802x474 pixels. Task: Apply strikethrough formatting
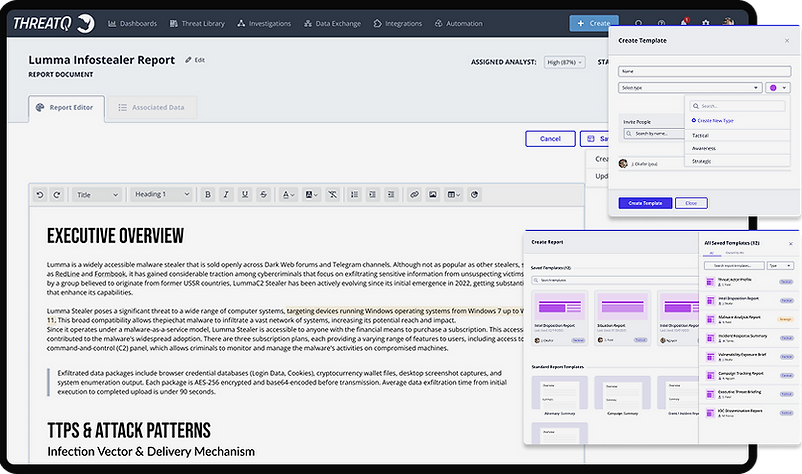point(263,195)
